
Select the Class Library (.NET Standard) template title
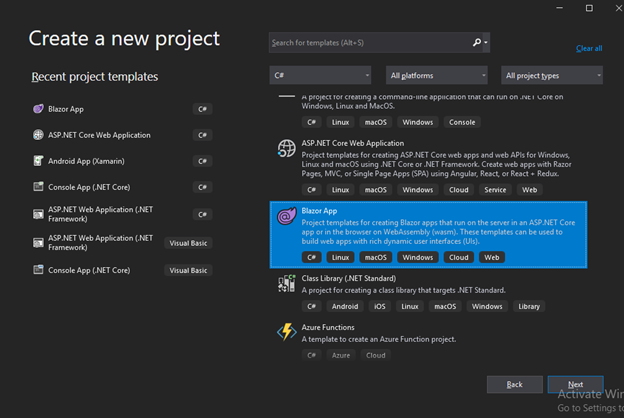[x=349, y=278]
